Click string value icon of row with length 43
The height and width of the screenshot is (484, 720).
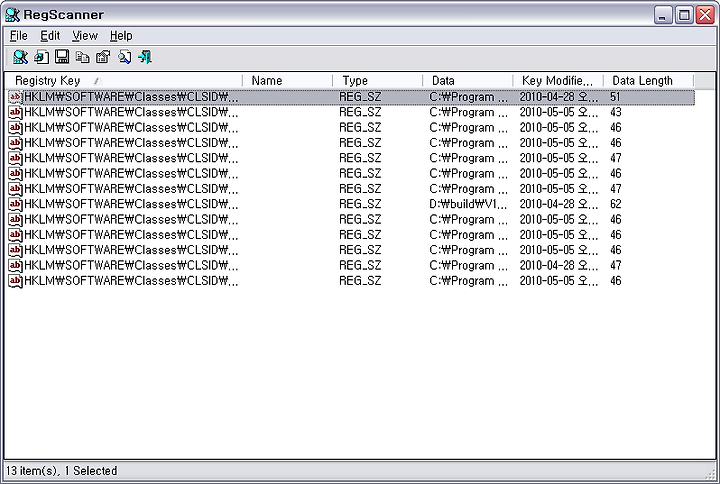[15, 112]
